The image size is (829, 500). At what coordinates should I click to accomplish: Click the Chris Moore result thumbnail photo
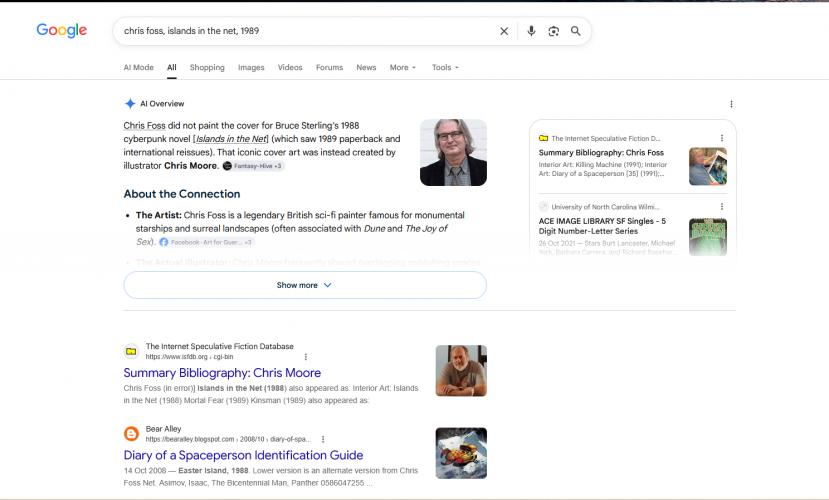(x=461, y=371)
